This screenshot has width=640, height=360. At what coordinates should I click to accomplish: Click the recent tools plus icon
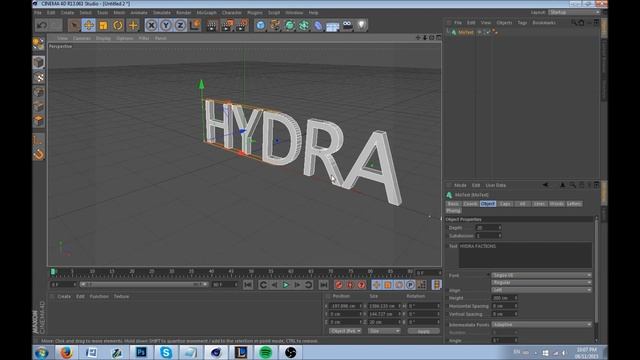coord(133,25)
